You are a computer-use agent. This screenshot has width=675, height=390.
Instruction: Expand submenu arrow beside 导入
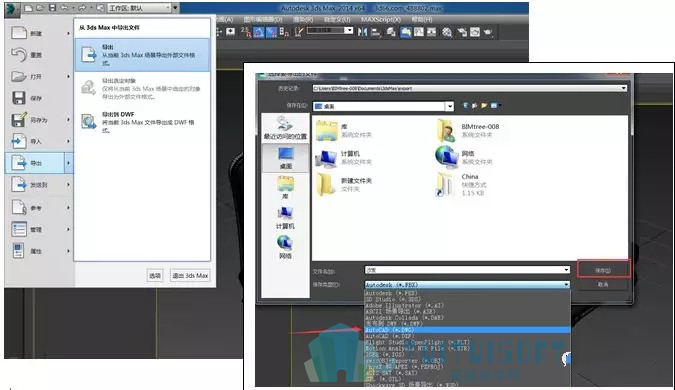[x=68, y=141]
